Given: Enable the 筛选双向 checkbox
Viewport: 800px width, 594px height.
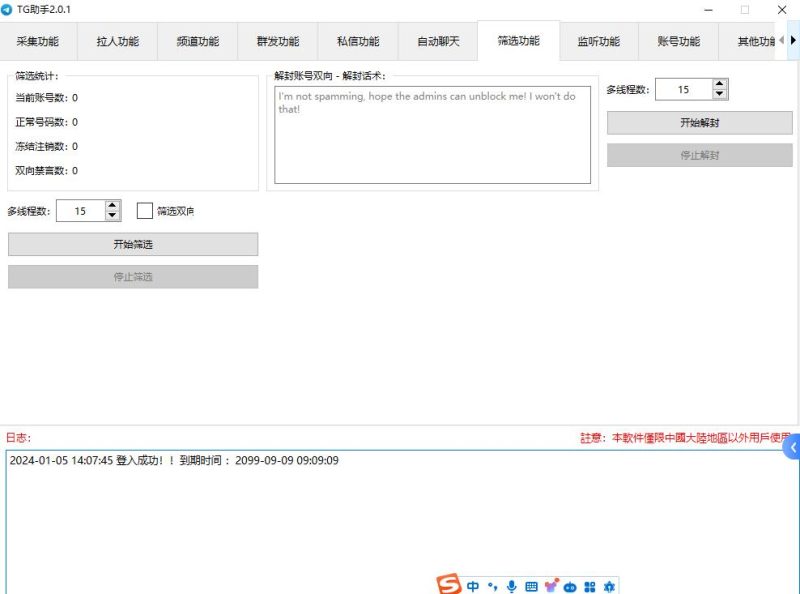Looking at the screenshot, I should pyautogui.click(x=144, y=211).
